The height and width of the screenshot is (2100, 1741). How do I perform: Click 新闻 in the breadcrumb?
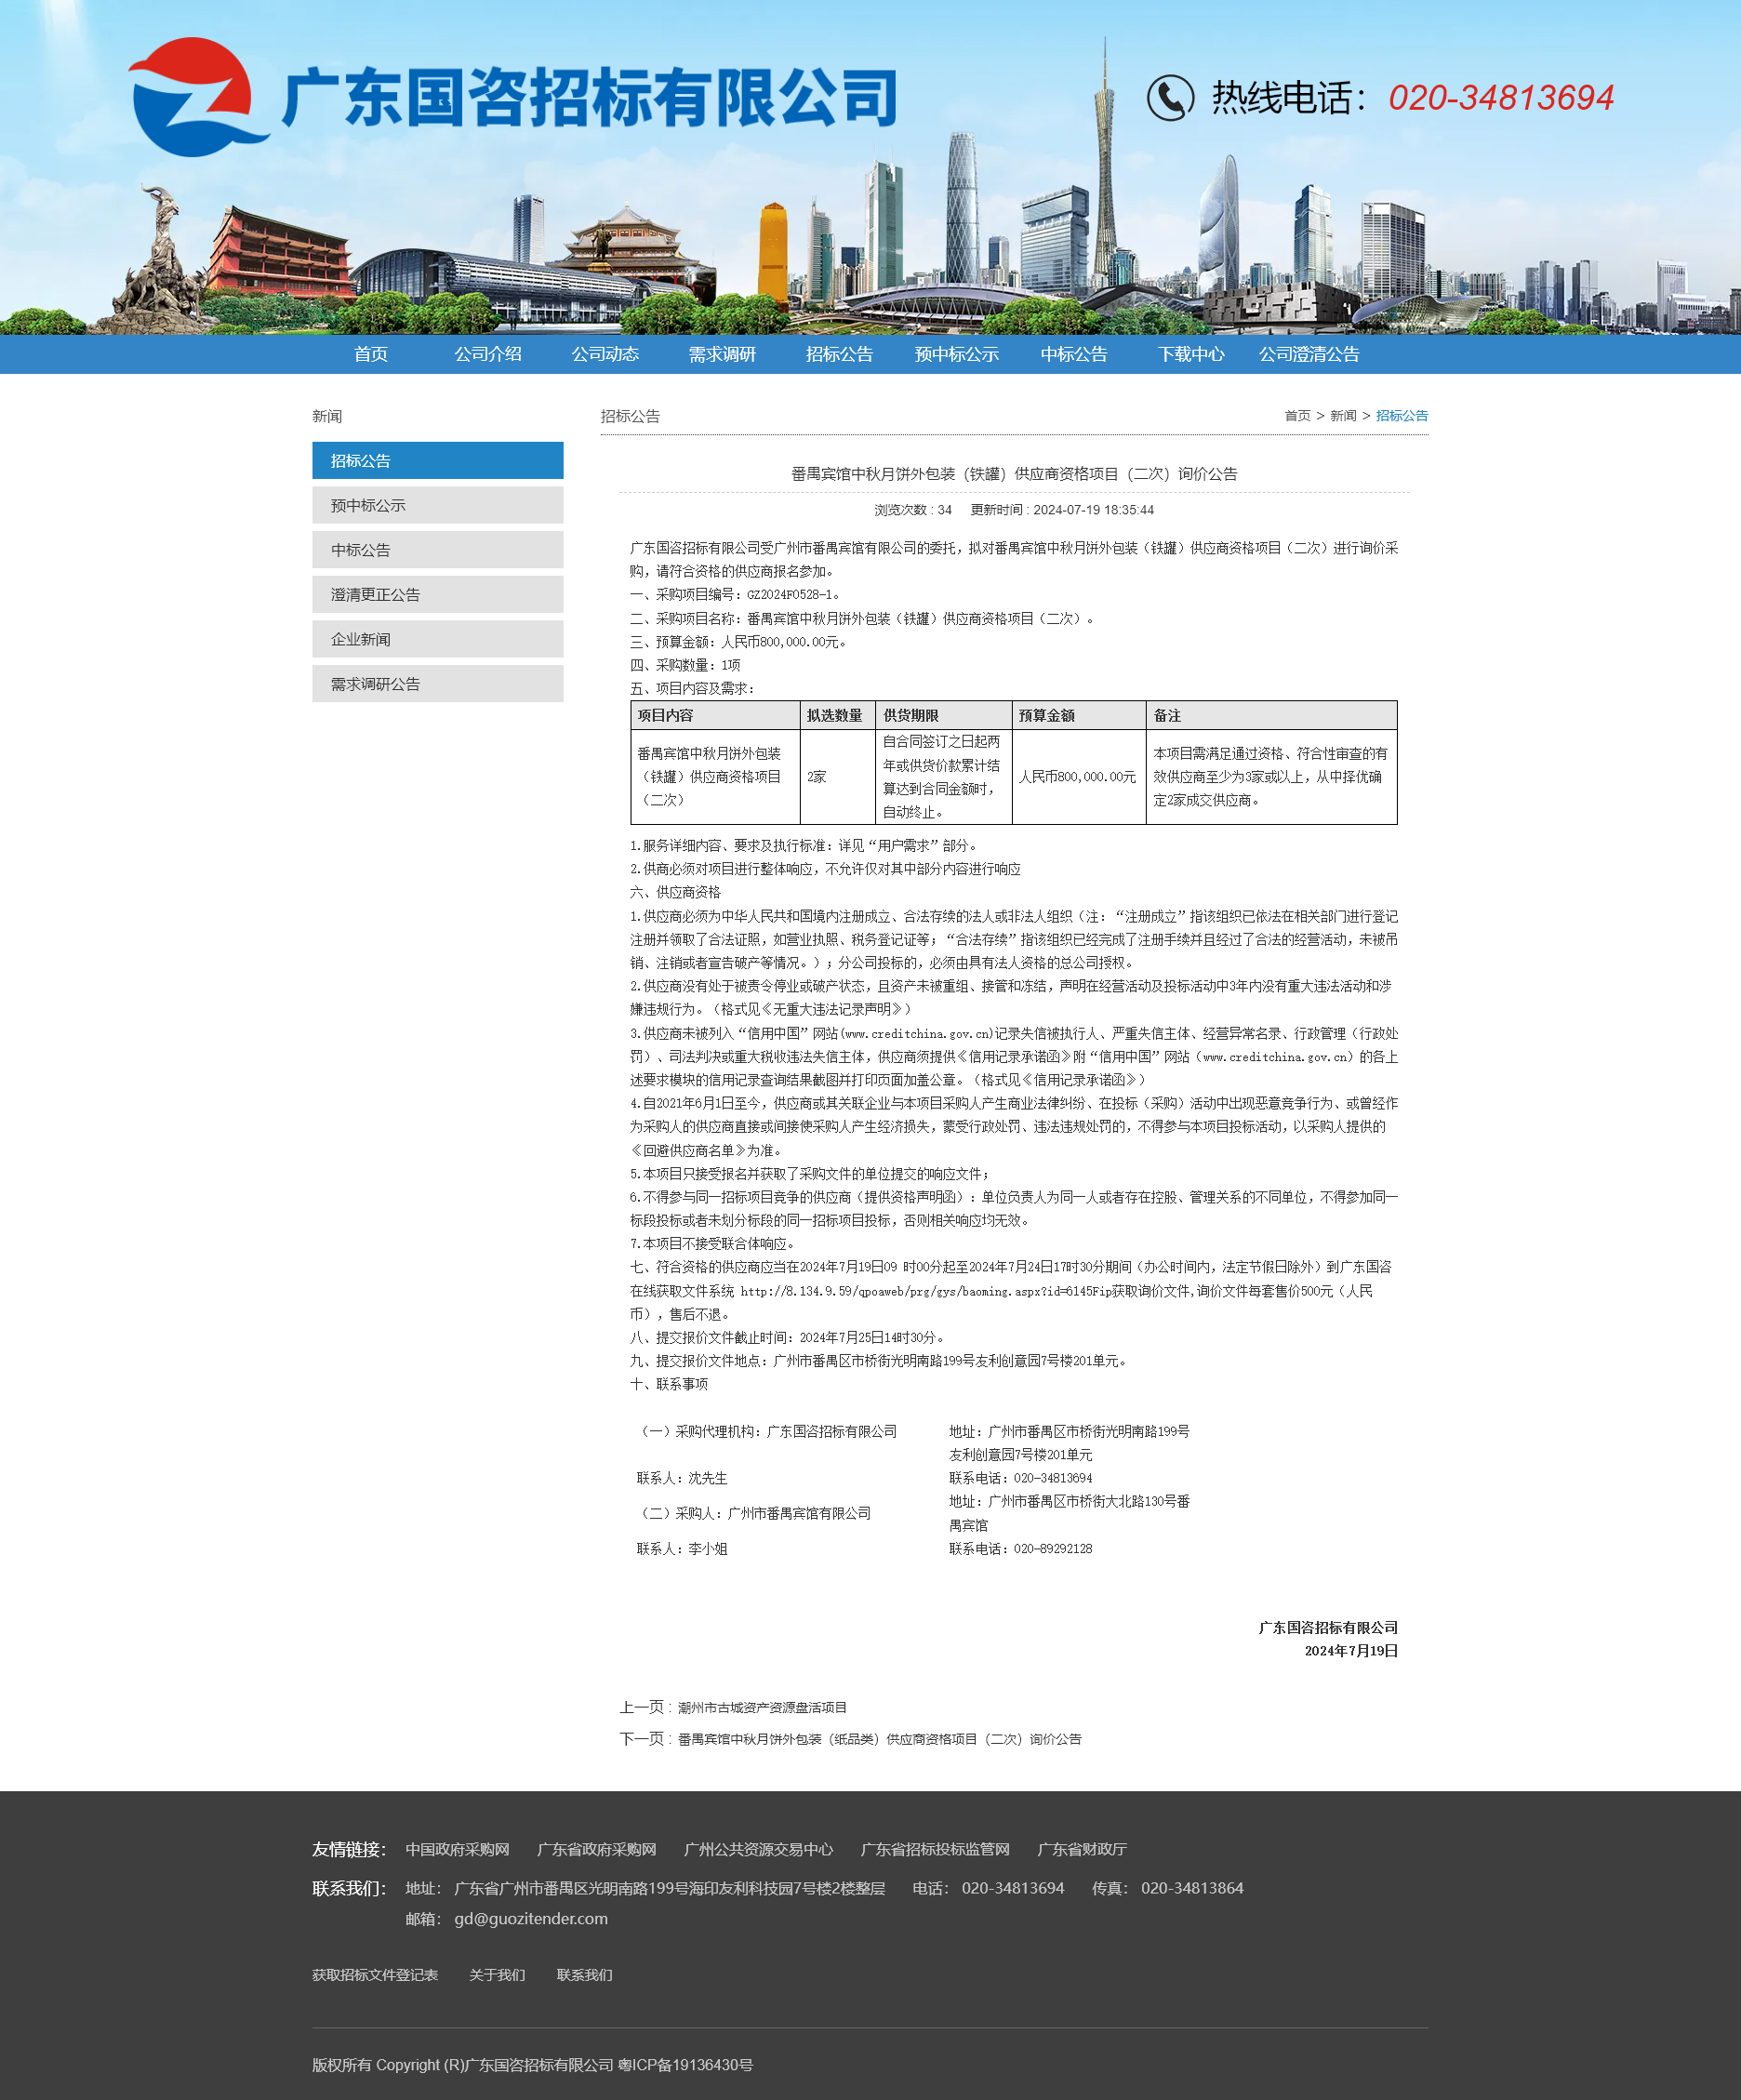[x=1343, y=416]
